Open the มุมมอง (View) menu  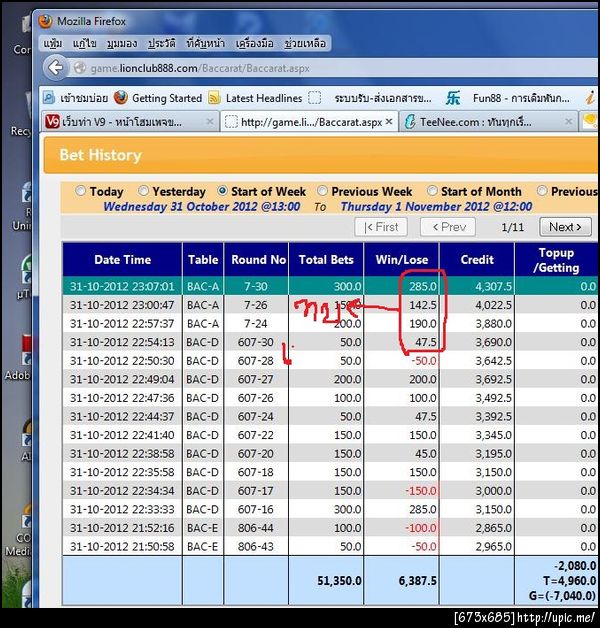pyautogui.click(x=122, y=43)
